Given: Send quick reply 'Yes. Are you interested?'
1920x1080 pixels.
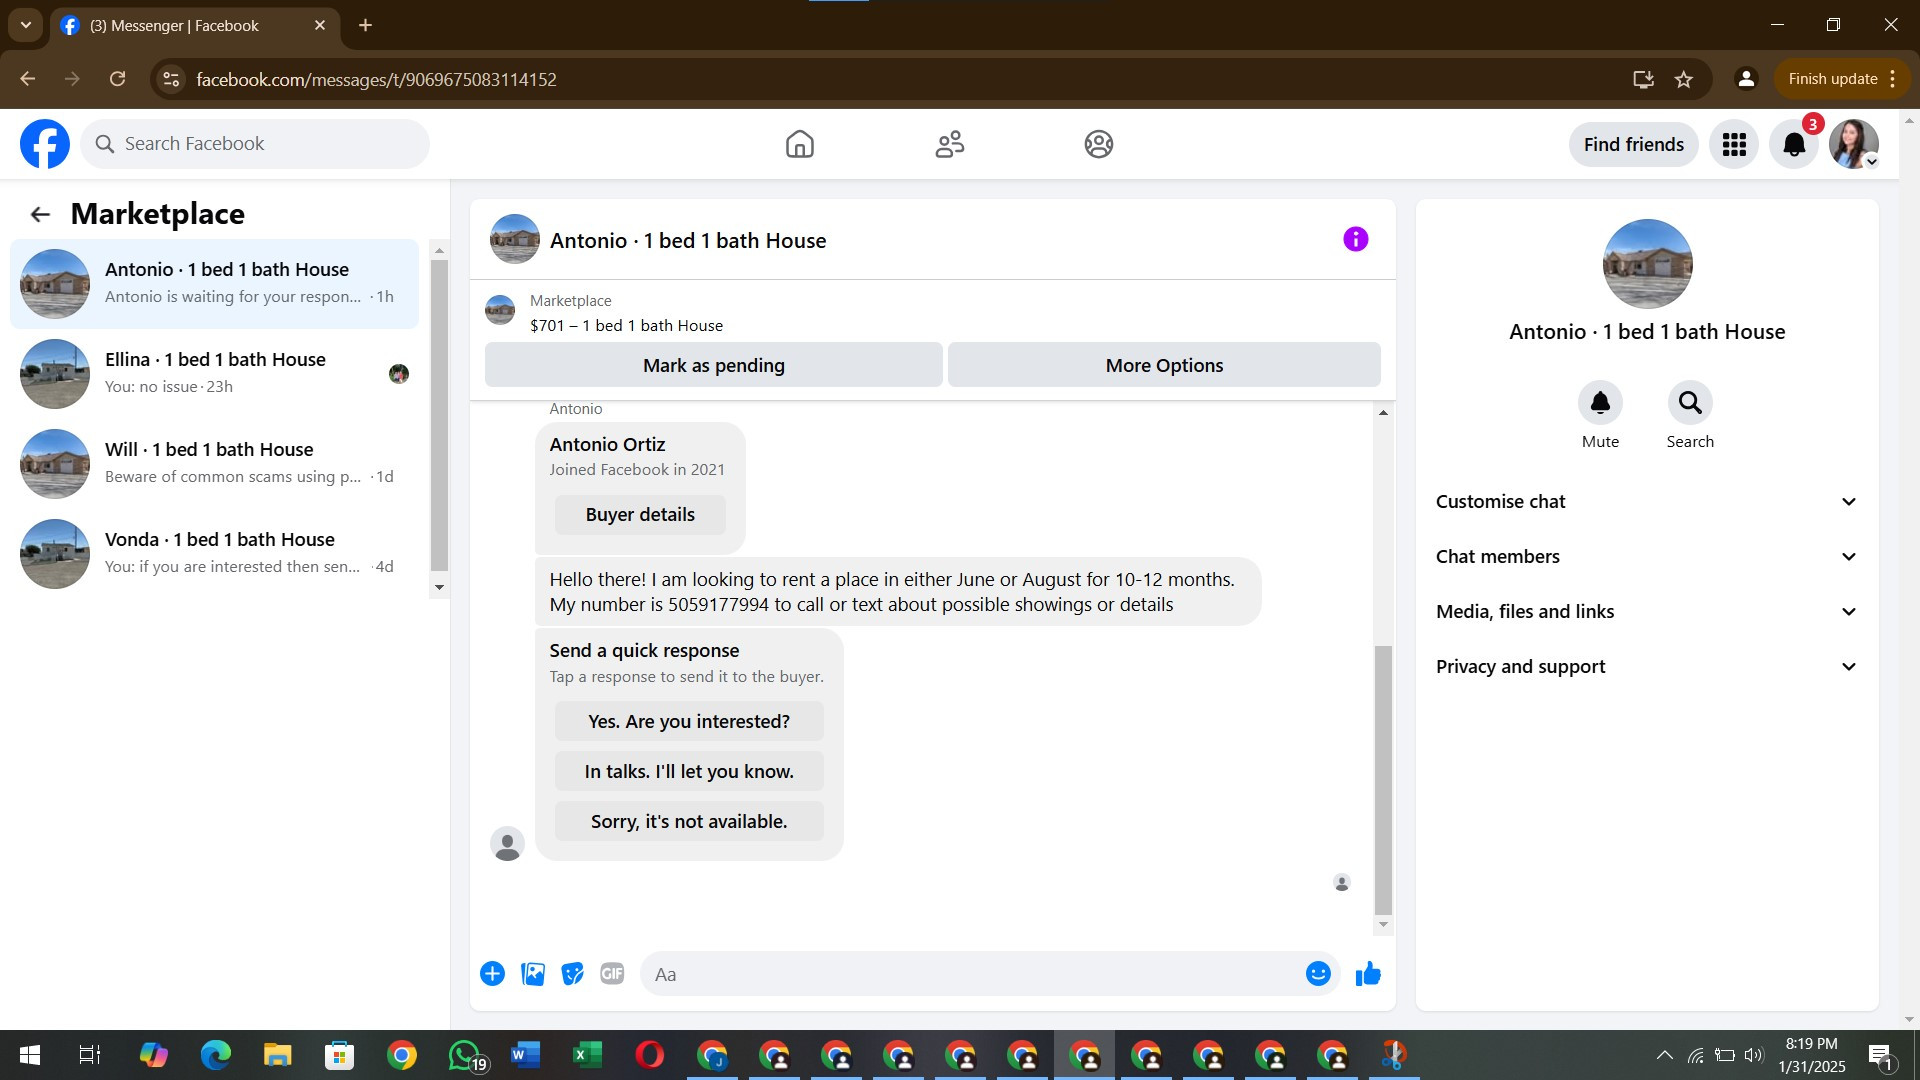Looking at the screenshot, I should [x=689, y=722].
